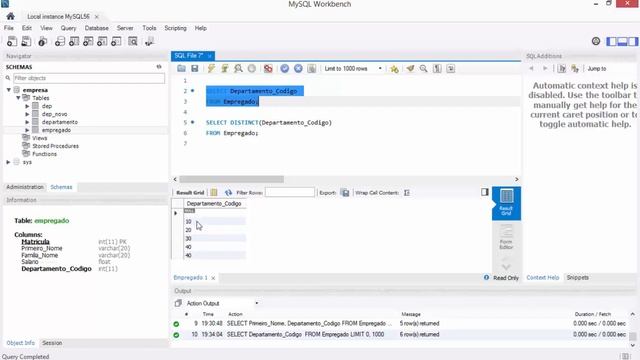Go back in SQL Additions help
This screenshot has height=360, width=640.
pyautogui.click(x=531, y=69)
